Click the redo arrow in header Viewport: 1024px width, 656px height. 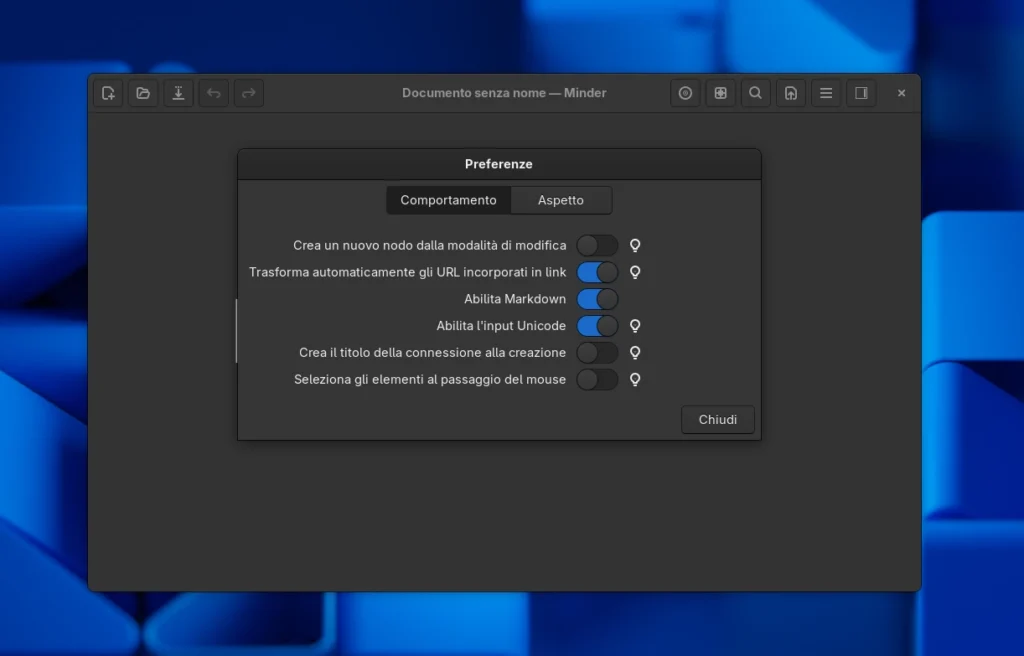[249, 93]
